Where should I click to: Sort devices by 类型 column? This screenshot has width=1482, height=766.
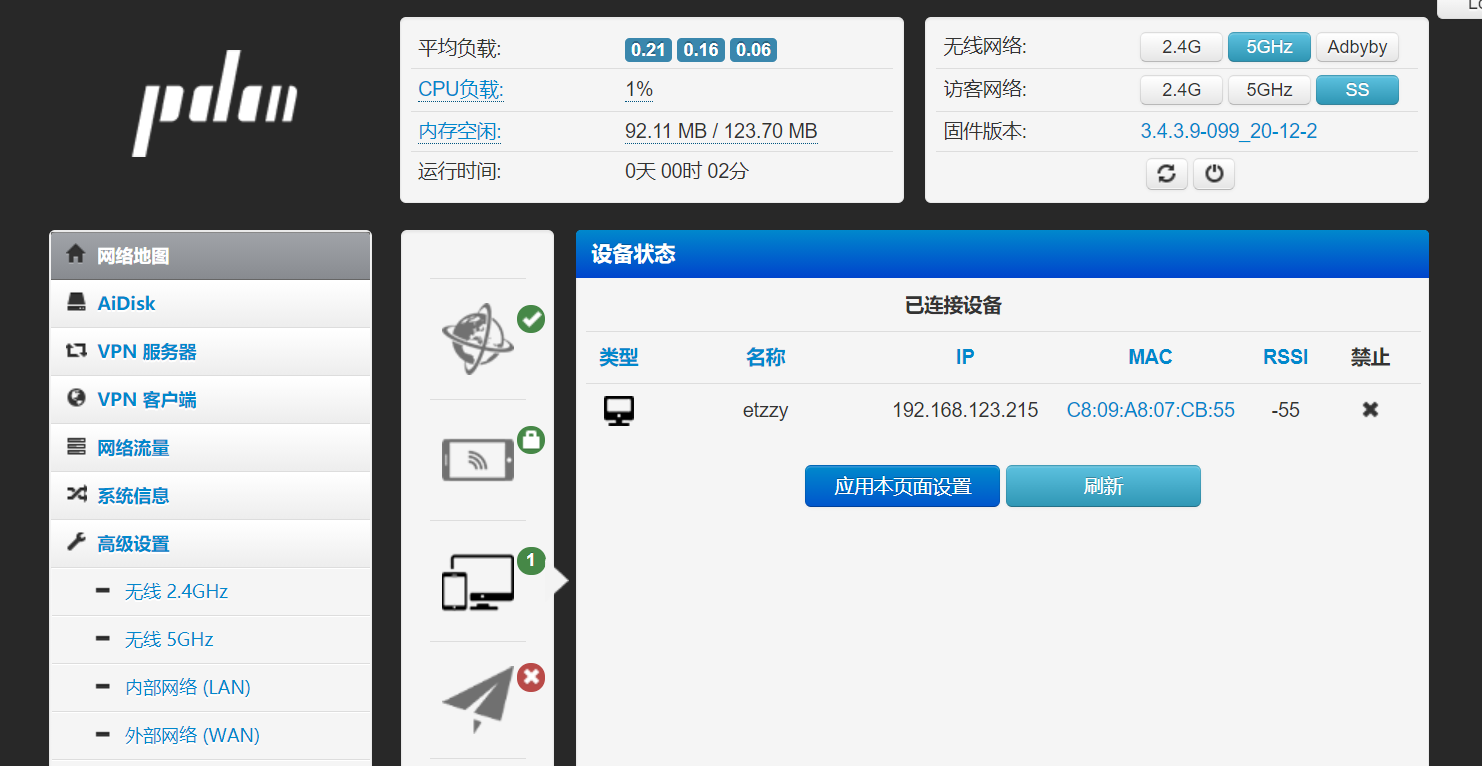click(x=619, y=357)
